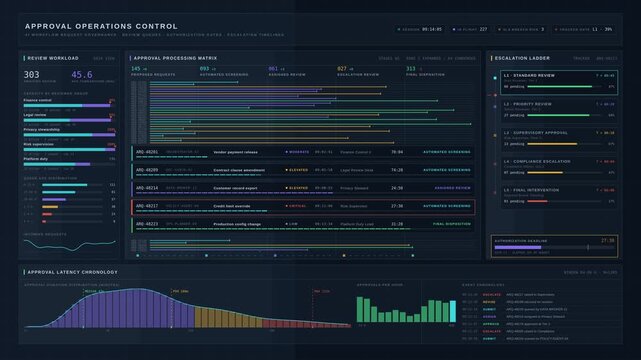Screen dimensions: 641x360
Task: Select the Assigned Review stage counter 061
Action: (273, 69)
